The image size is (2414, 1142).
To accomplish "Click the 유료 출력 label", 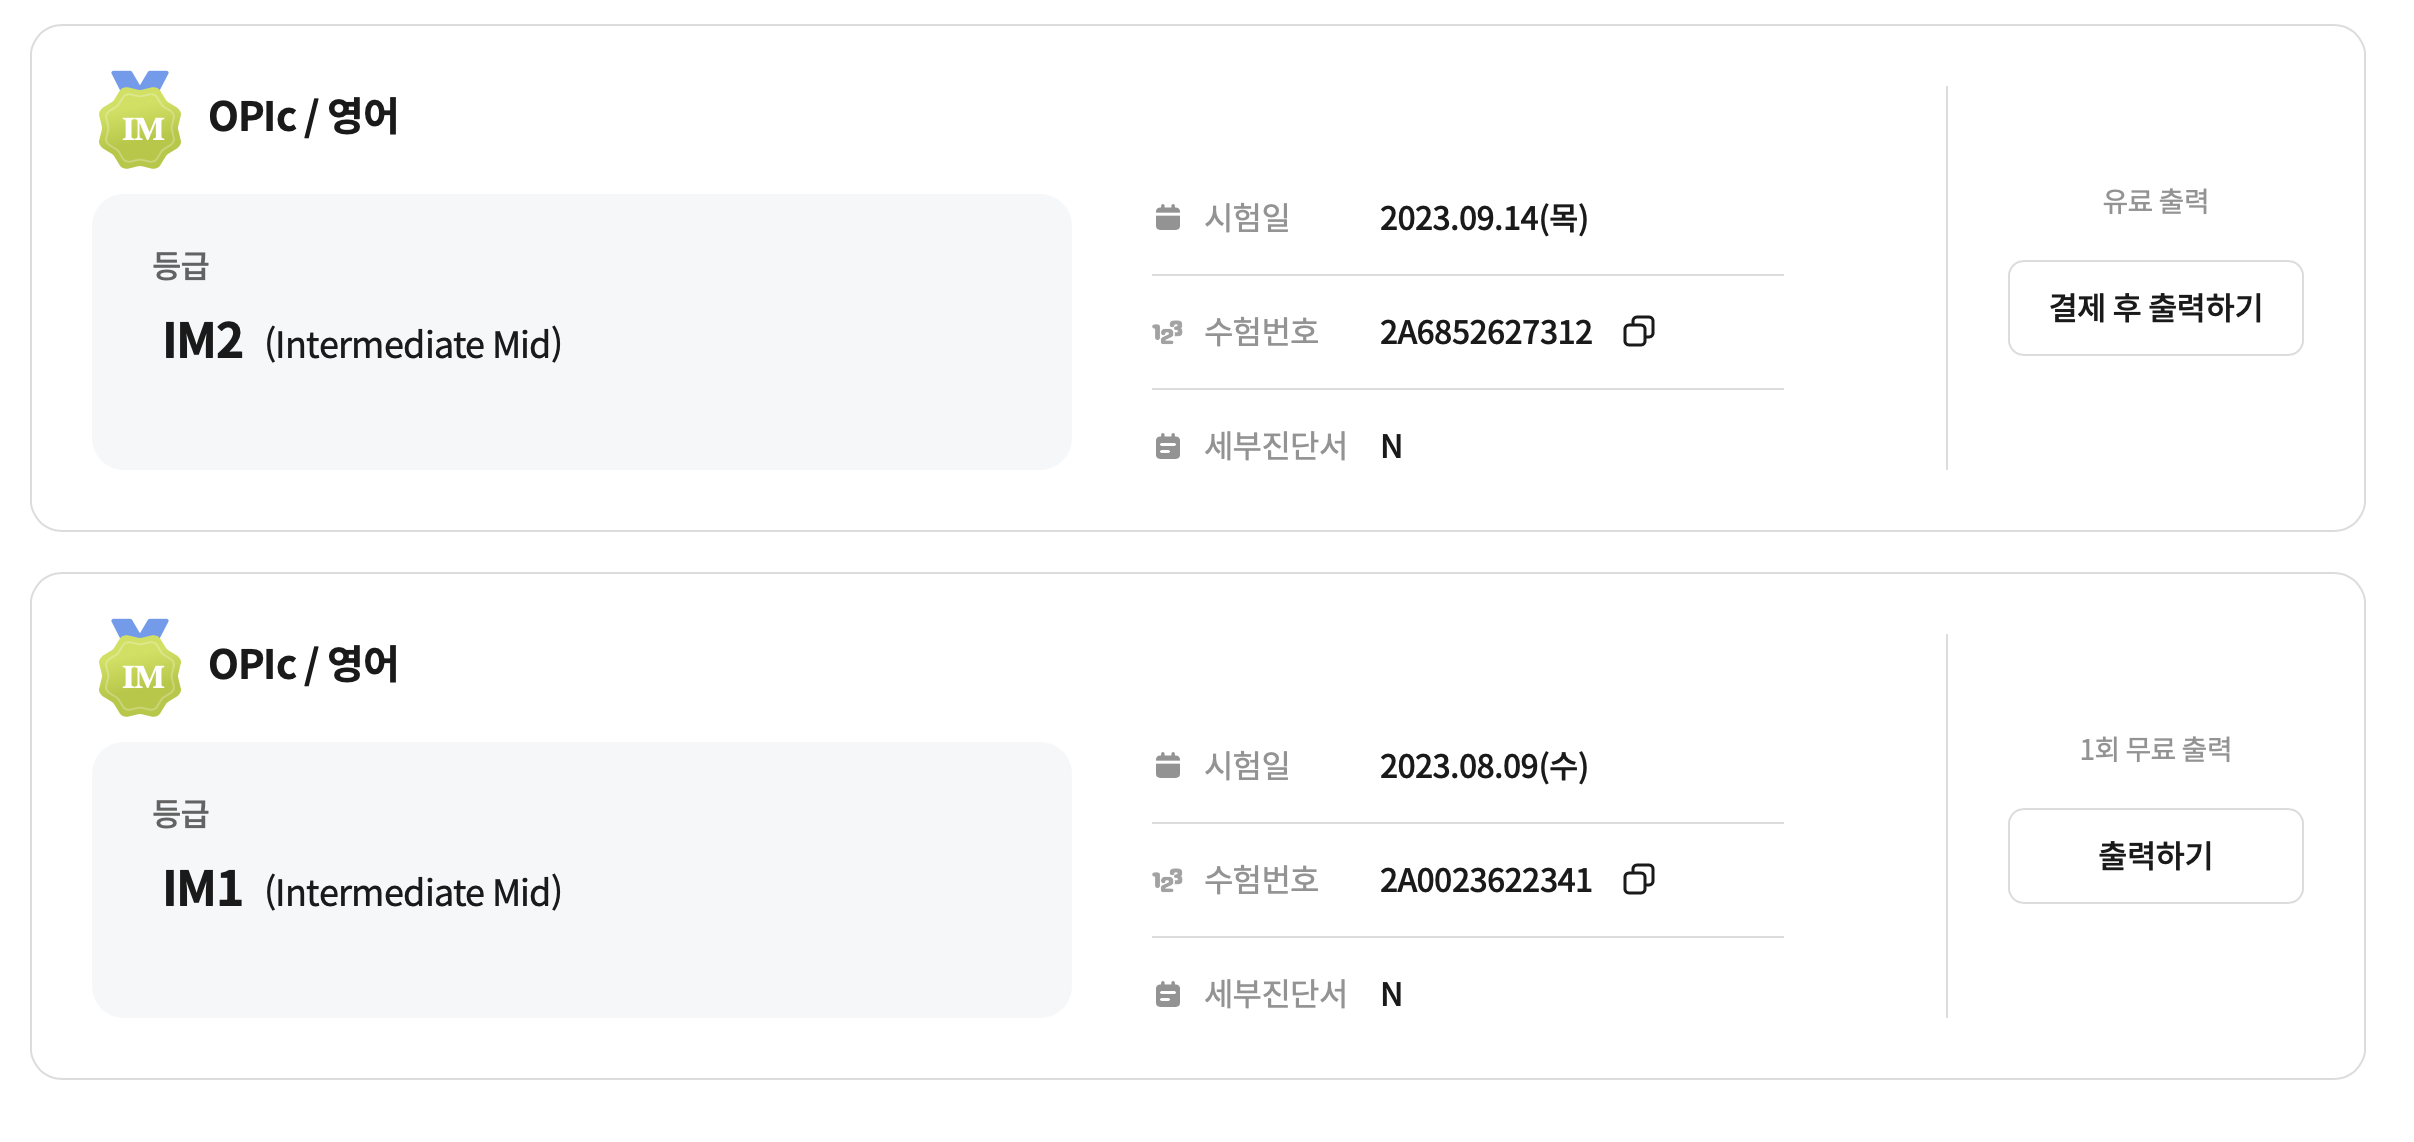I will [x=2155, y=201].
